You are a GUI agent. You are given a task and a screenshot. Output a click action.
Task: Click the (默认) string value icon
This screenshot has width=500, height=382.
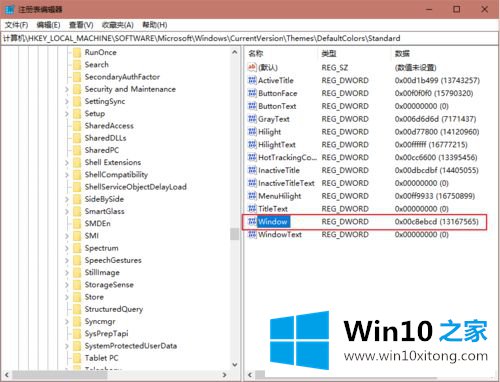point(252,68)
